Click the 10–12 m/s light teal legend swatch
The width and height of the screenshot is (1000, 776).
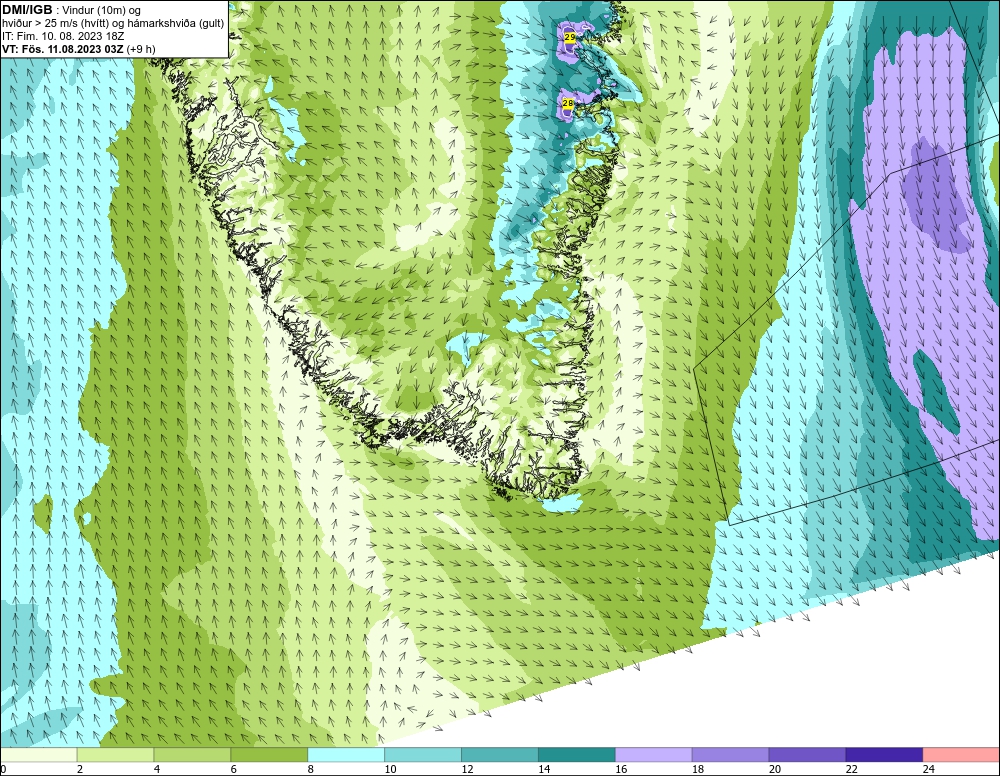[423, 755]
